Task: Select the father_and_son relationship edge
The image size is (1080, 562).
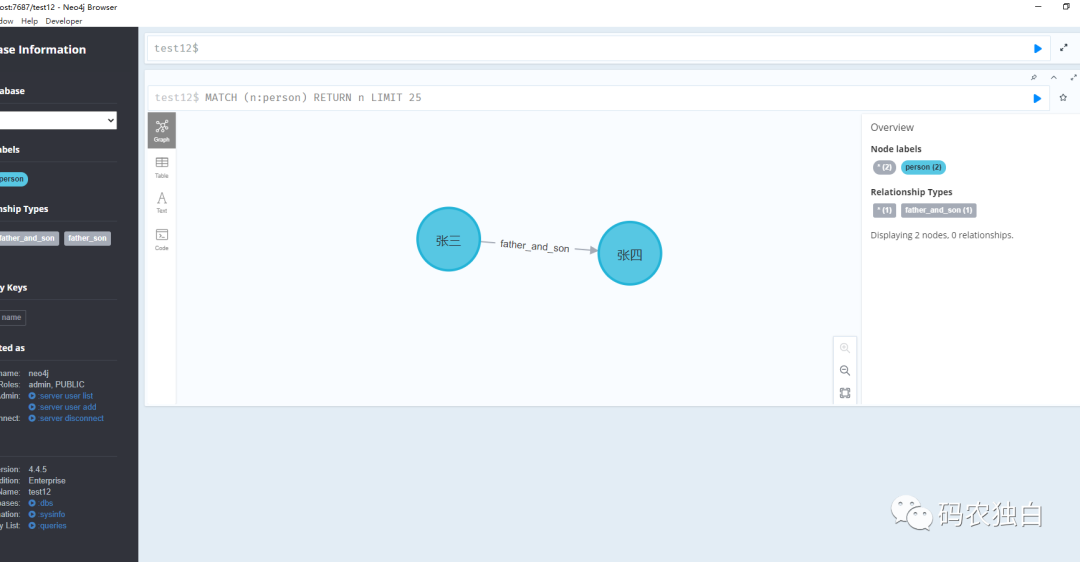Action: [x=534, y=246]
